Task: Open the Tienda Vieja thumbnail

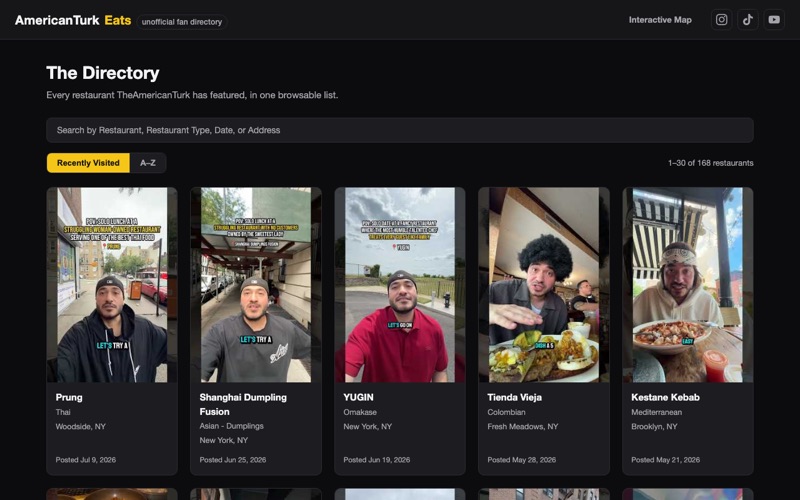Action: pos(543,285)
